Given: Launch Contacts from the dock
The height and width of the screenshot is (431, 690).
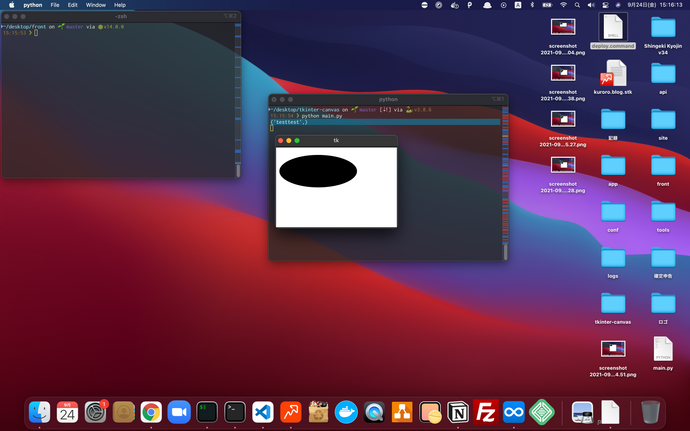Looking at the screenshot, I should [124, 413].
